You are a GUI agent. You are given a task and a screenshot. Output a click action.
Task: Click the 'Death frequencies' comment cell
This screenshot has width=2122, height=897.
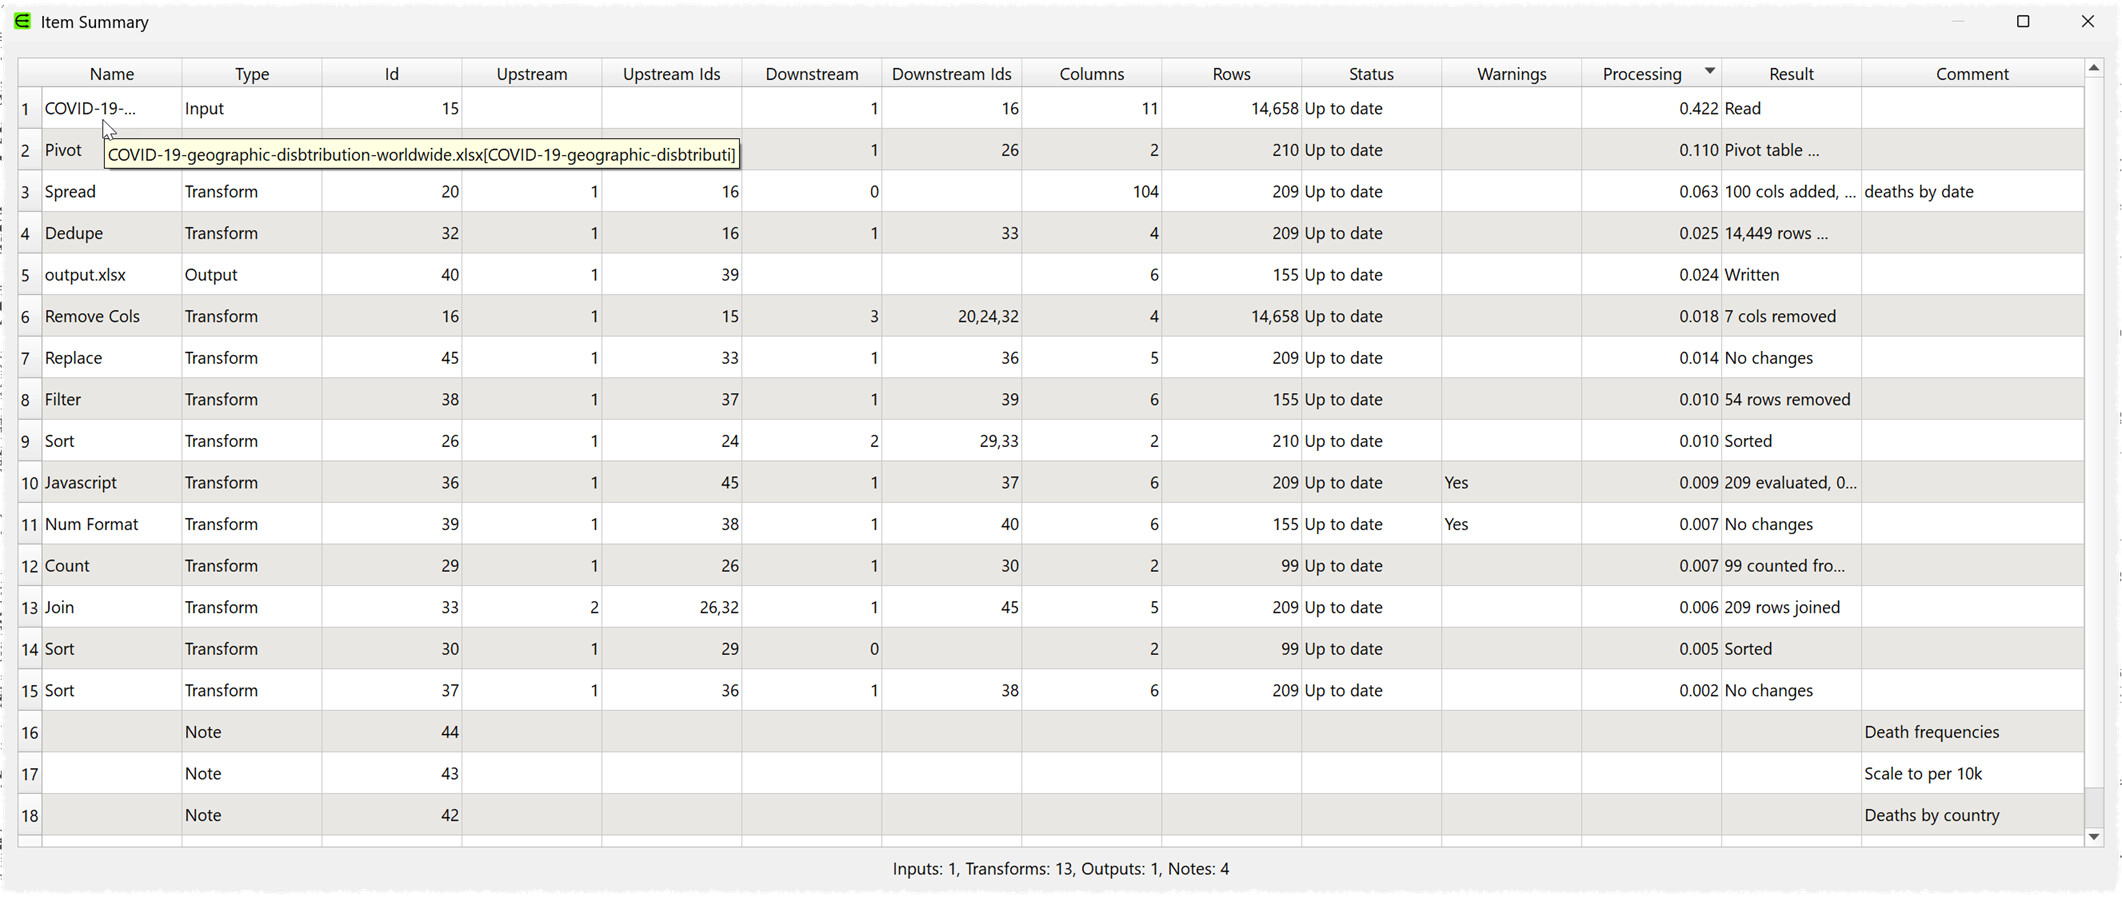pos(1973,732)
